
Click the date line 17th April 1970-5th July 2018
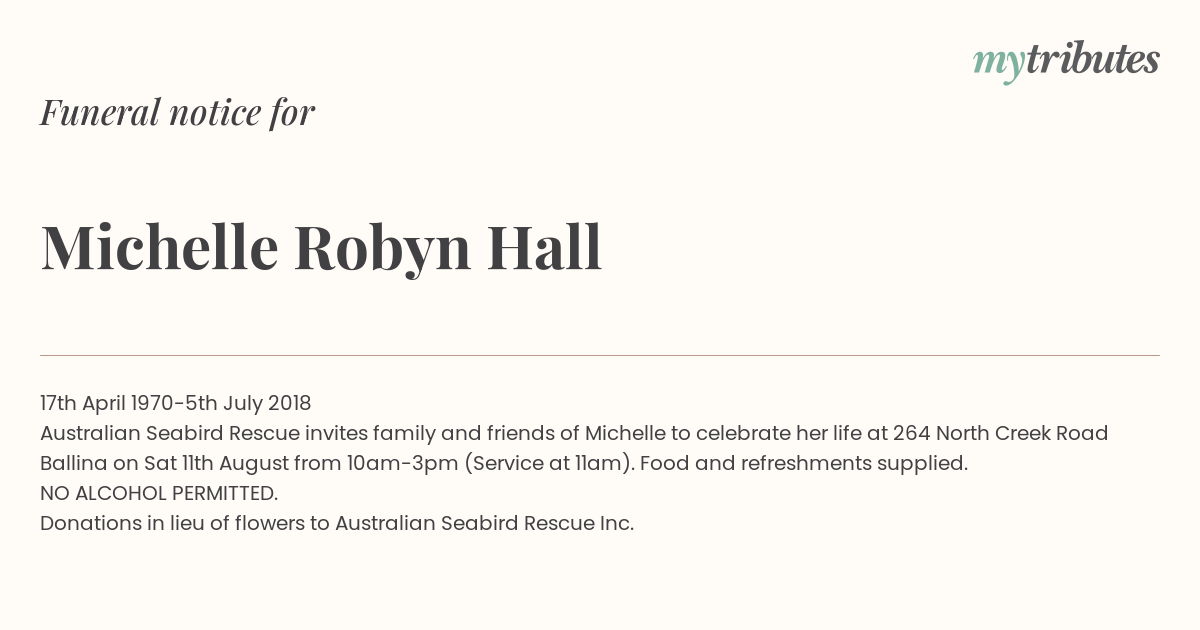(x=176, y=403)
